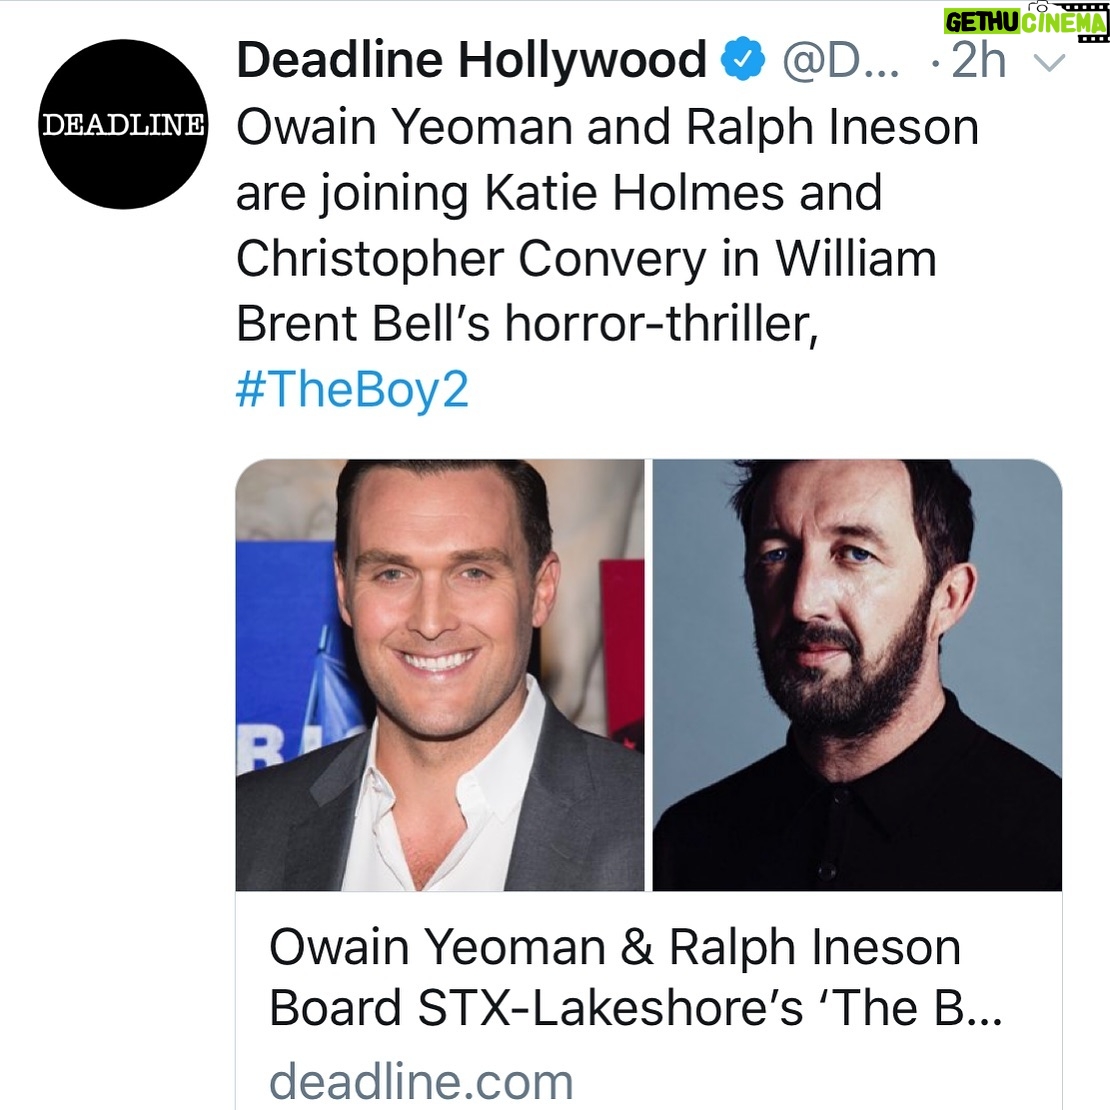This screenshot has height=1110, width=1110.
Task: Click the blue verified badge
Action: coord(743,59)
